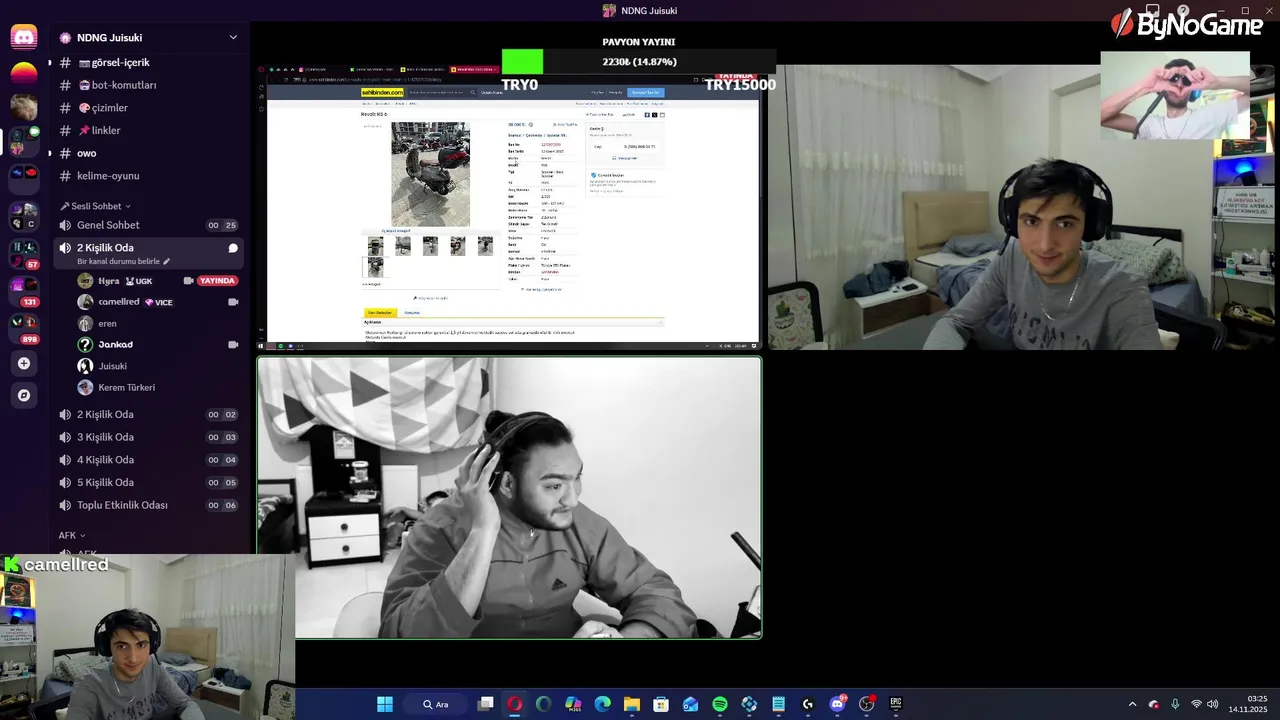Image resolution: width=1280 pixels, height=720 pixels.
Task: Edit channel status pencil icon
Action: pos(167,262)
